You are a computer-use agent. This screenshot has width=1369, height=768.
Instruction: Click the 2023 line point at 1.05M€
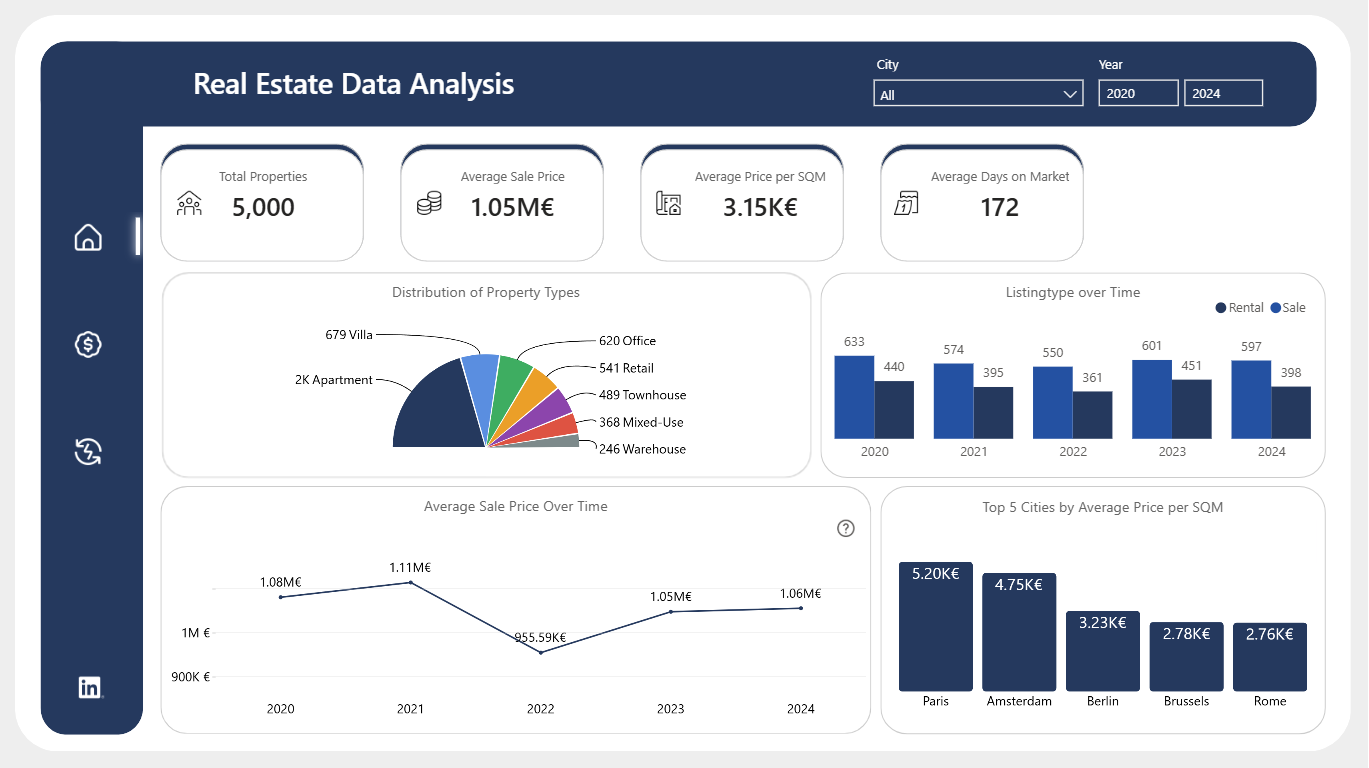[670, 611]
